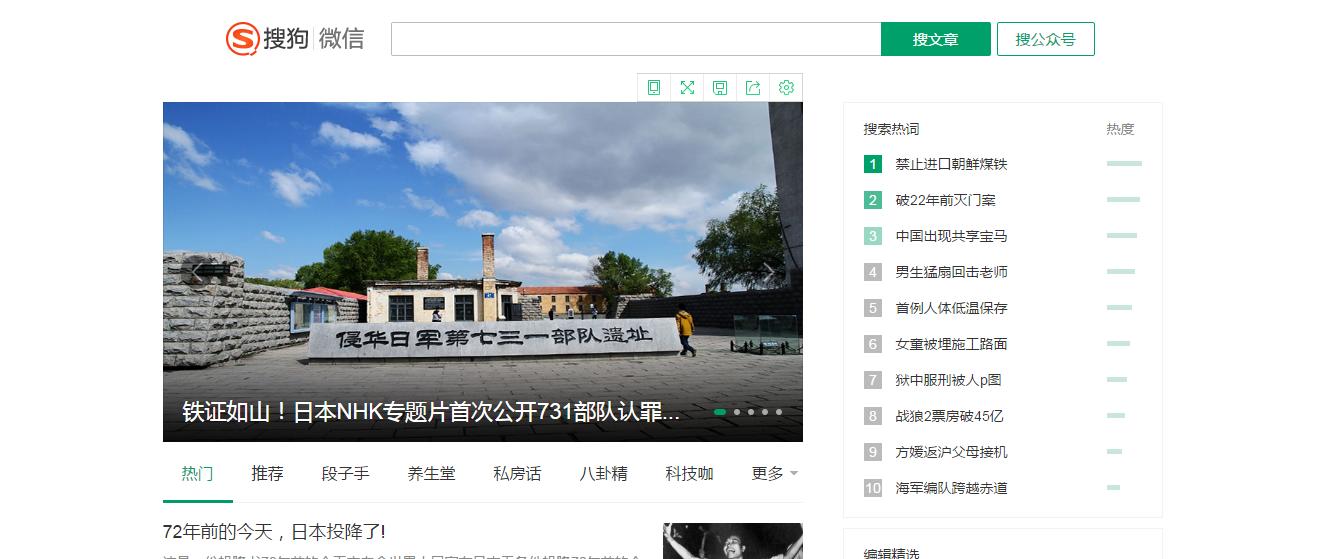Open article 72年前的今天，日本投降了!
This screenshot has width=1334, height=559.
tap(274, 531)
